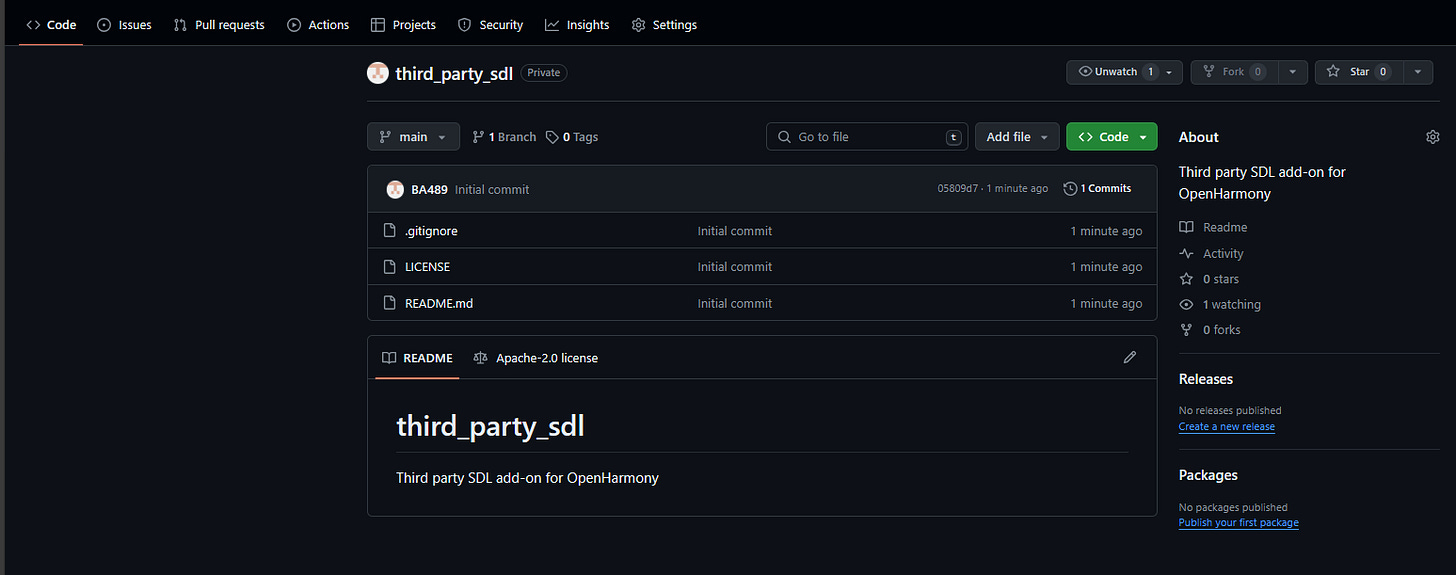This screenshot has width=1456, height=575.
Task: Open the main branch selector
Action: point(413,137)
